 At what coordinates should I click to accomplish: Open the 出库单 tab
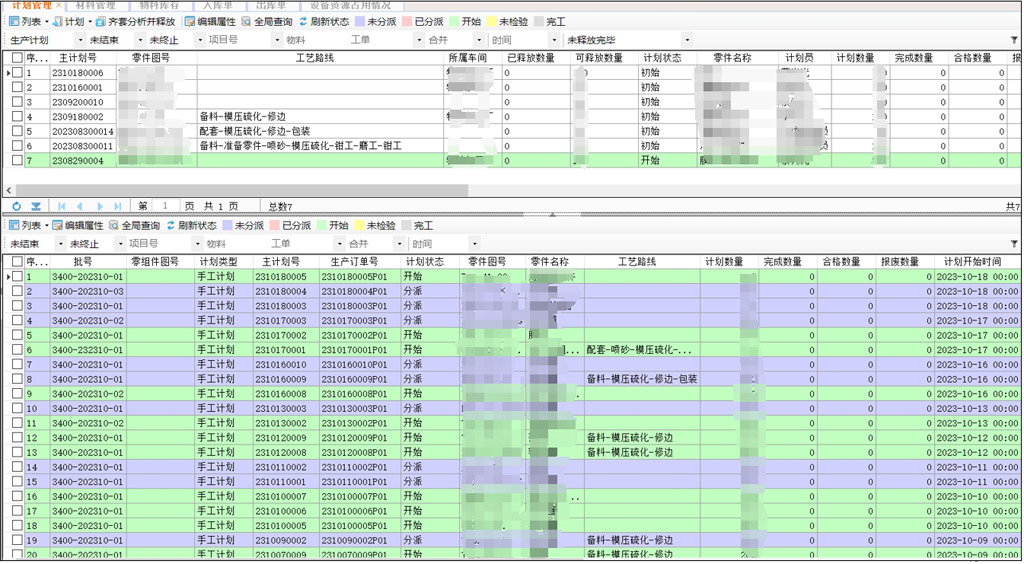pyautogui.click(x=270, y=5)
